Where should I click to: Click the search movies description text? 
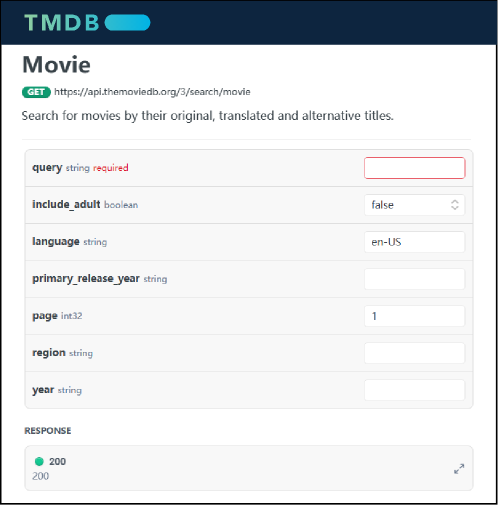pyautogui.click(x=208, y=116)
